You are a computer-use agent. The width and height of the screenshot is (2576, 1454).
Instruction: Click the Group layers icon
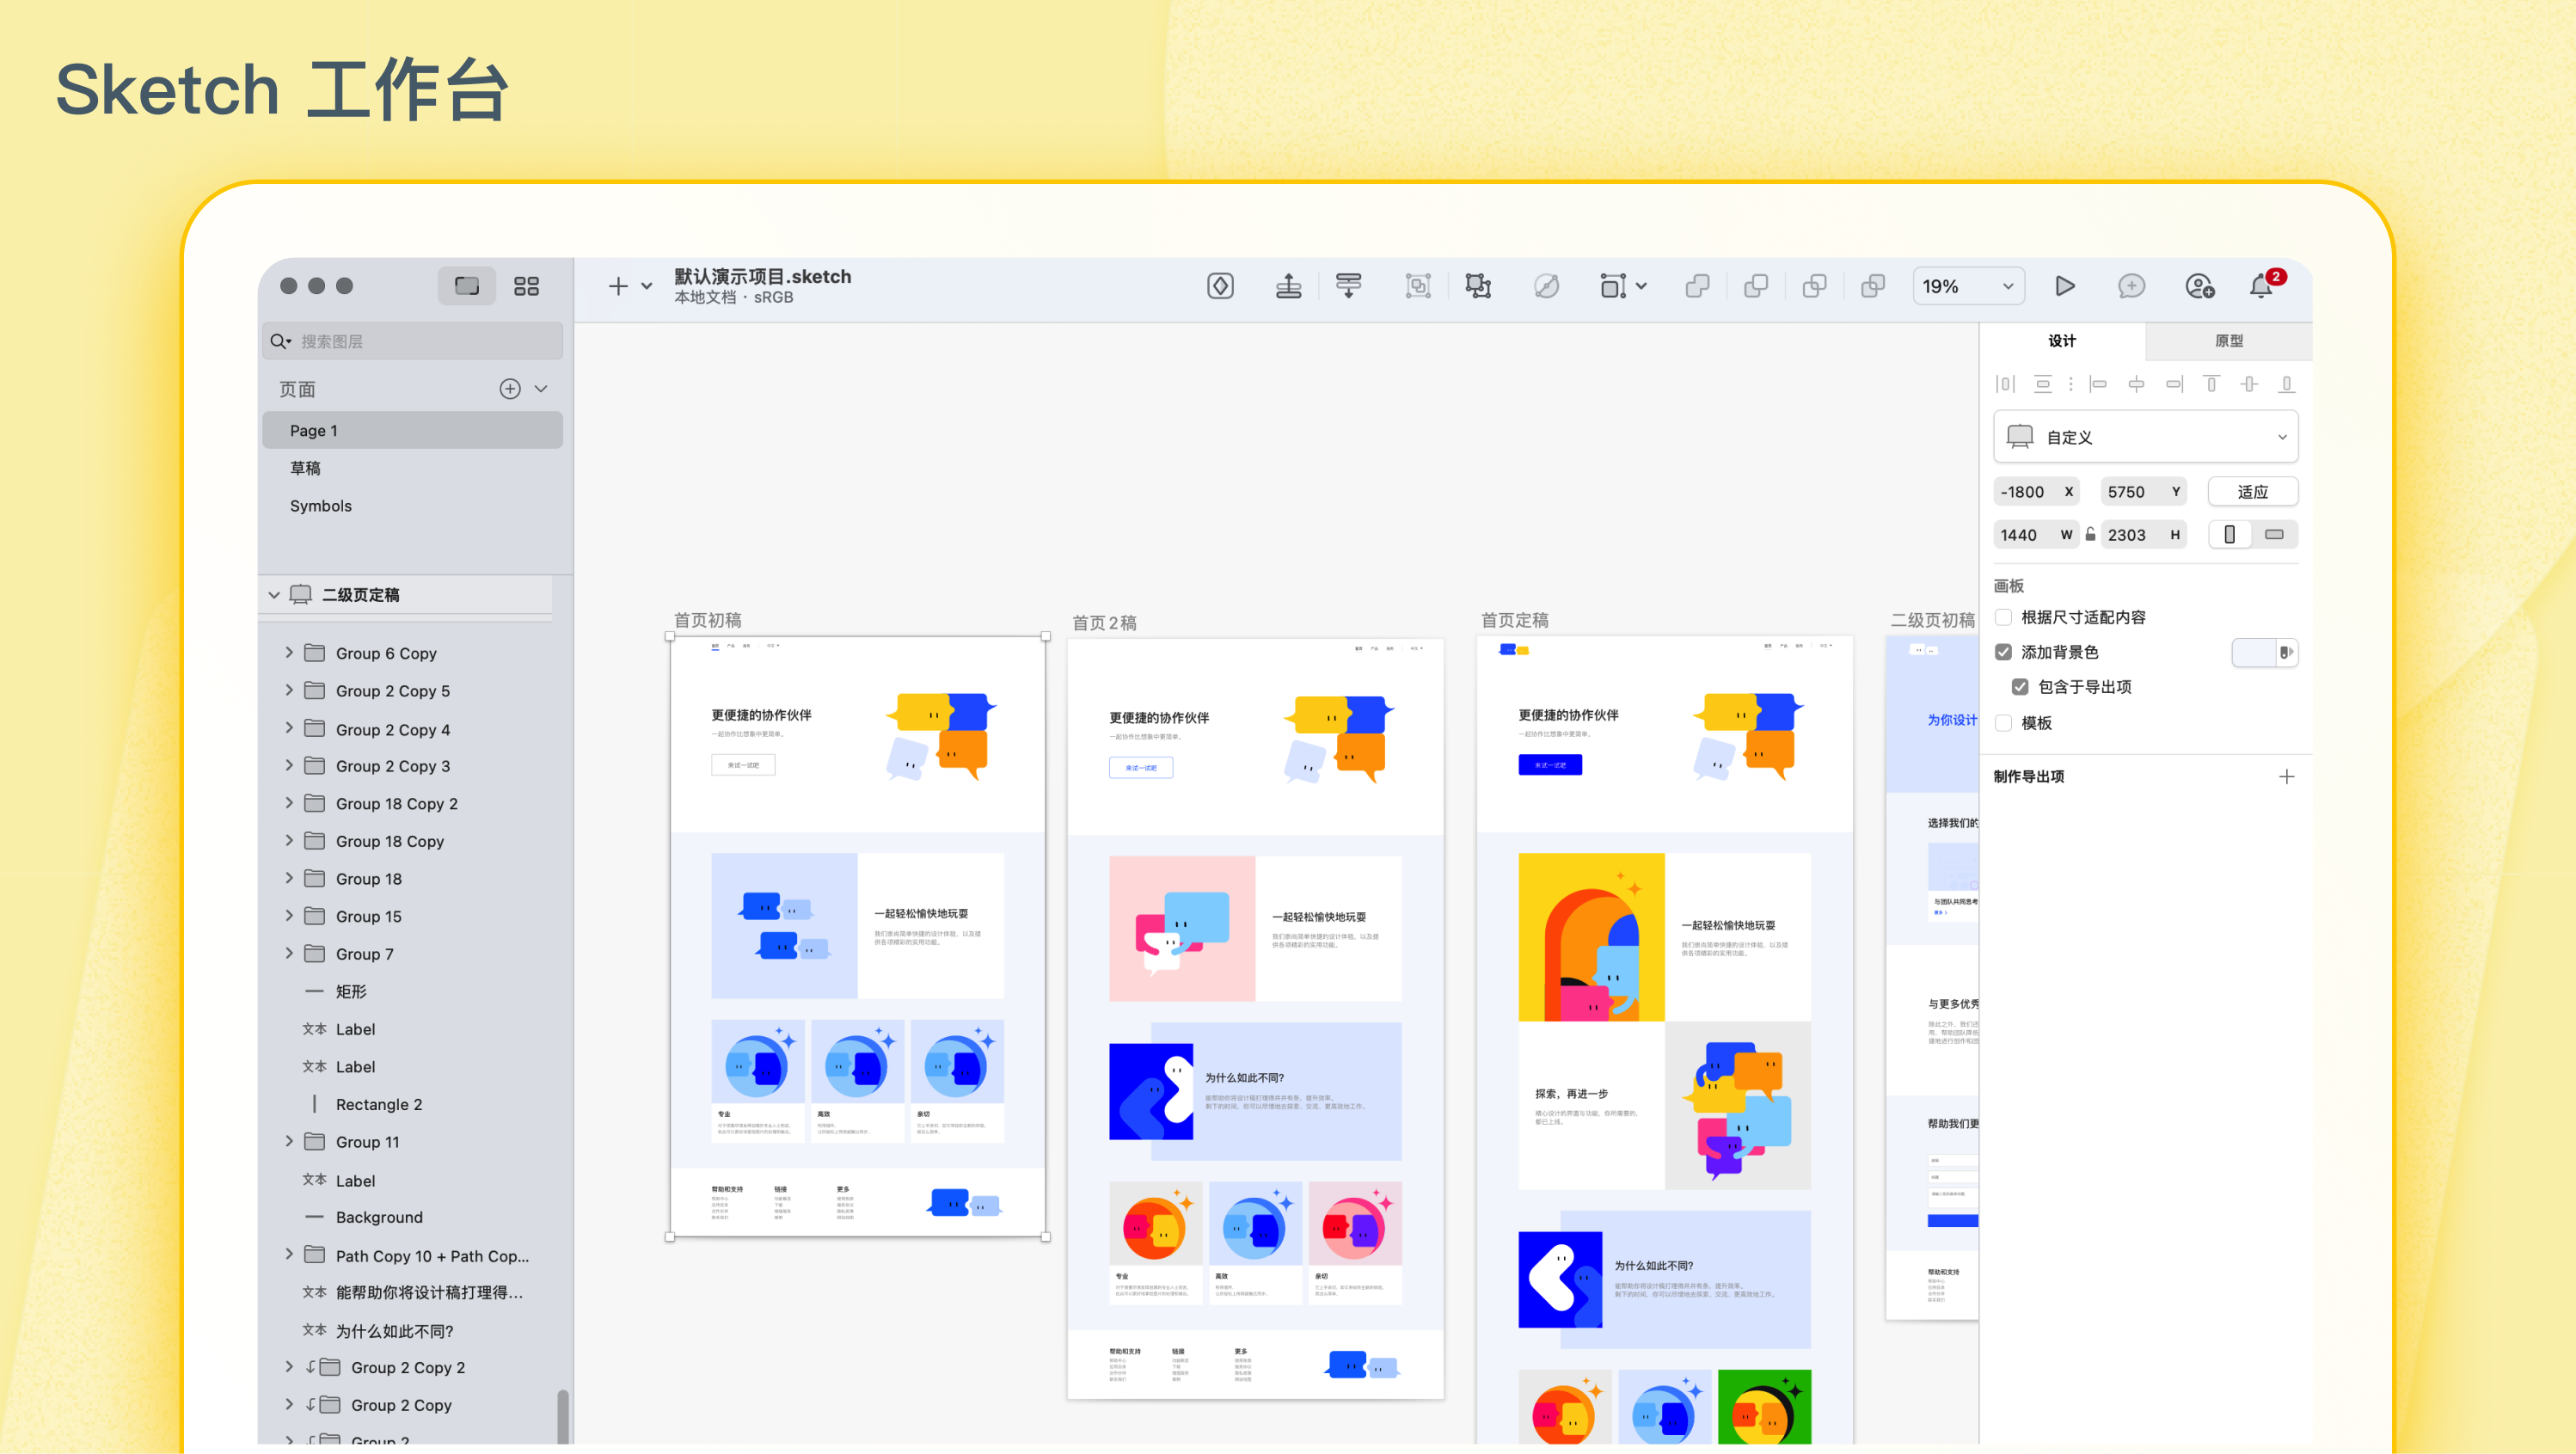click(1417, 286)
